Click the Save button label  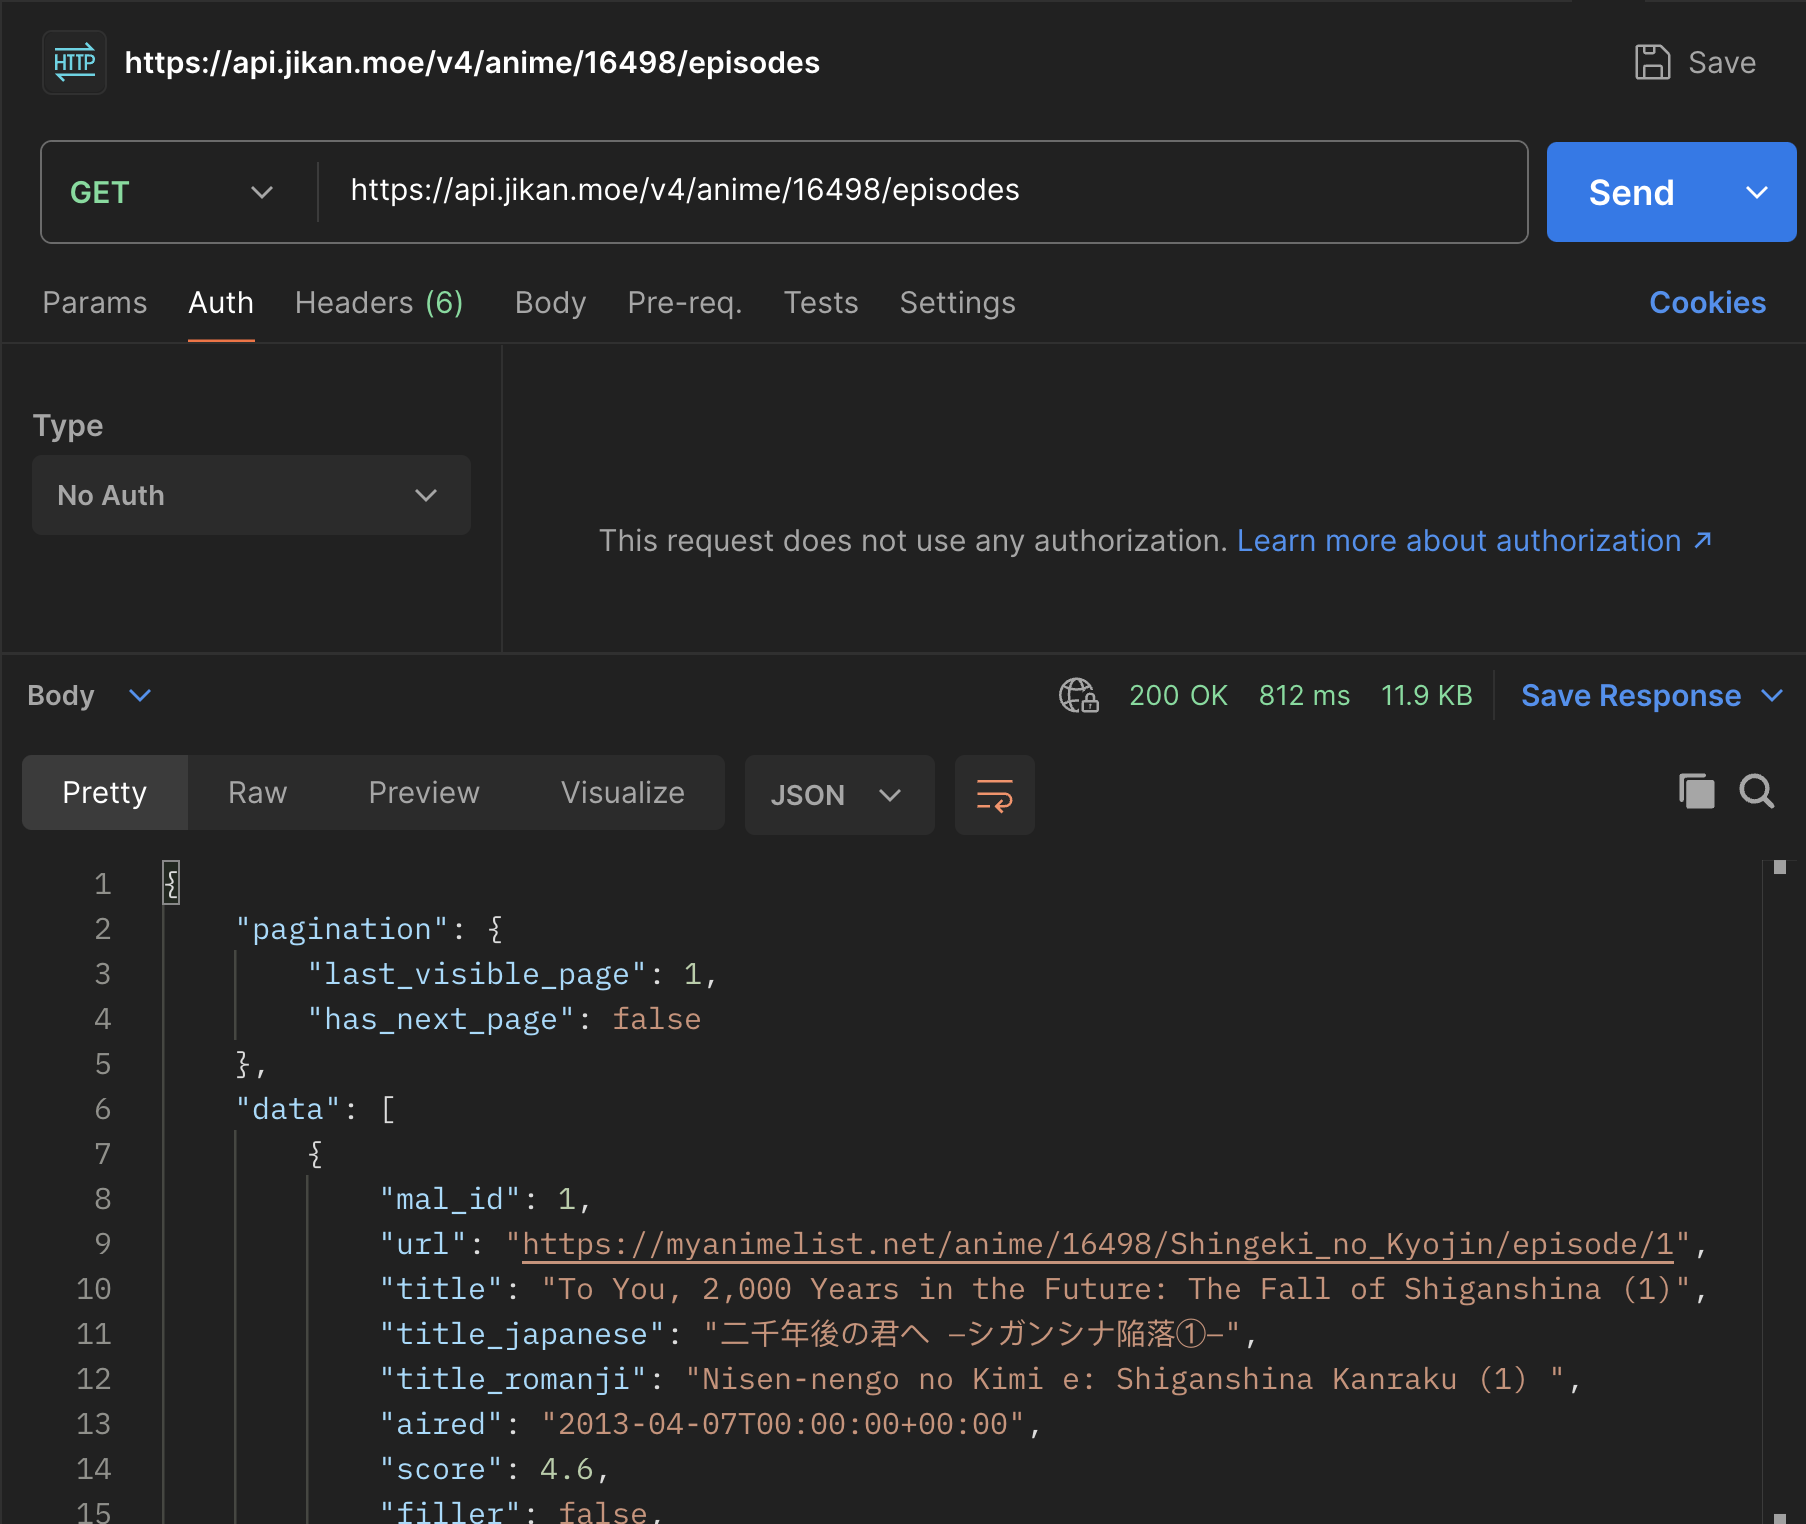[1722, 62]
